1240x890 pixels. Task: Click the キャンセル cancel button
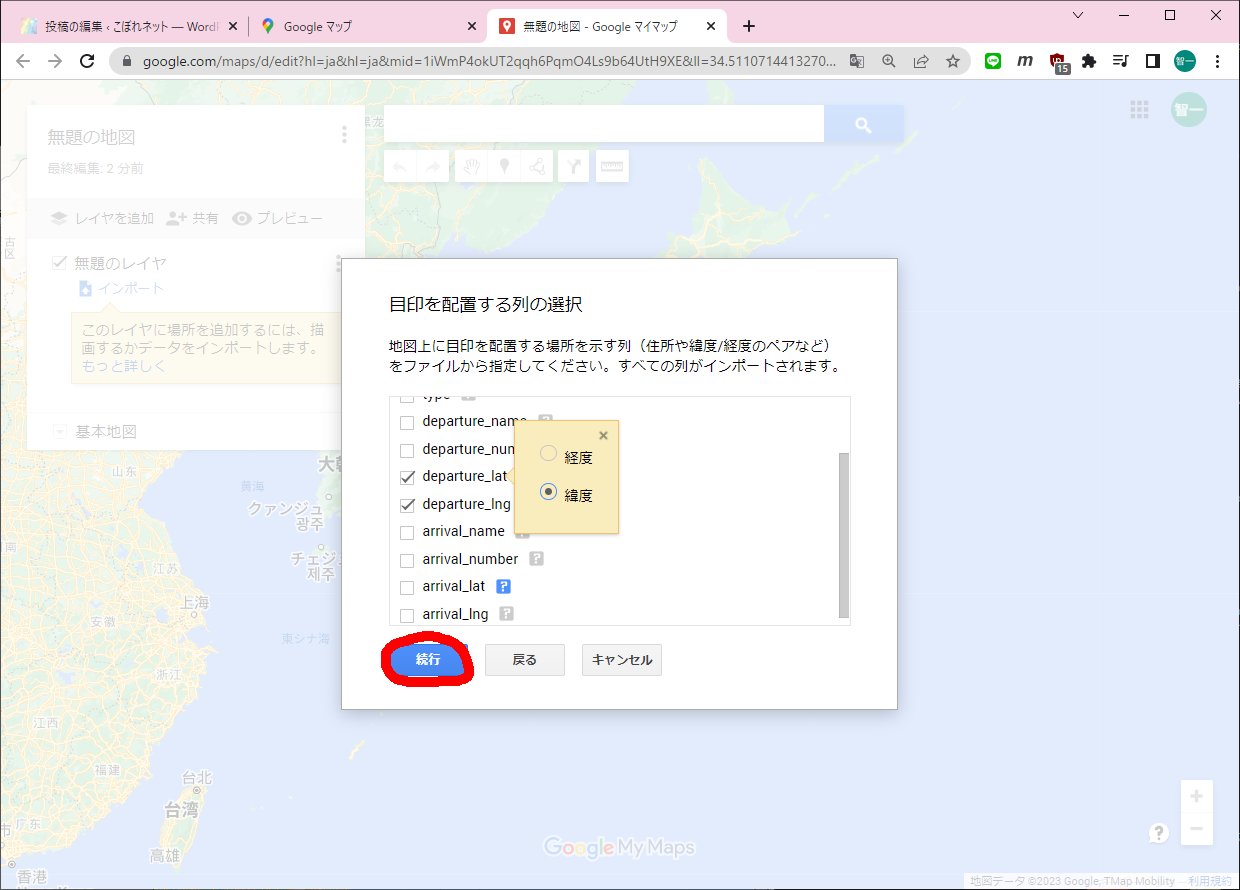[621, 660]
